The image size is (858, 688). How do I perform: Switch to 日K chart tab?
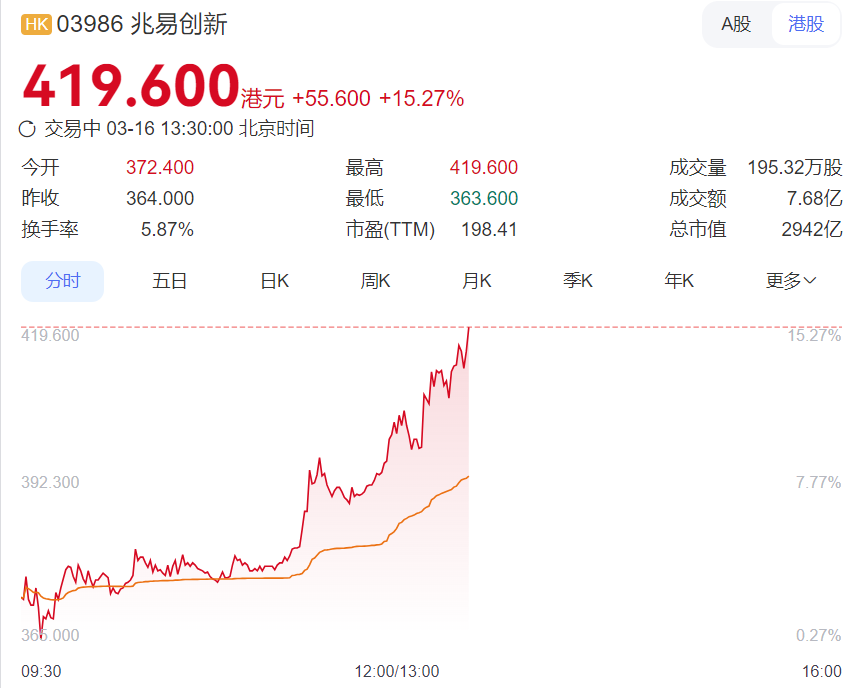point(274,281)
